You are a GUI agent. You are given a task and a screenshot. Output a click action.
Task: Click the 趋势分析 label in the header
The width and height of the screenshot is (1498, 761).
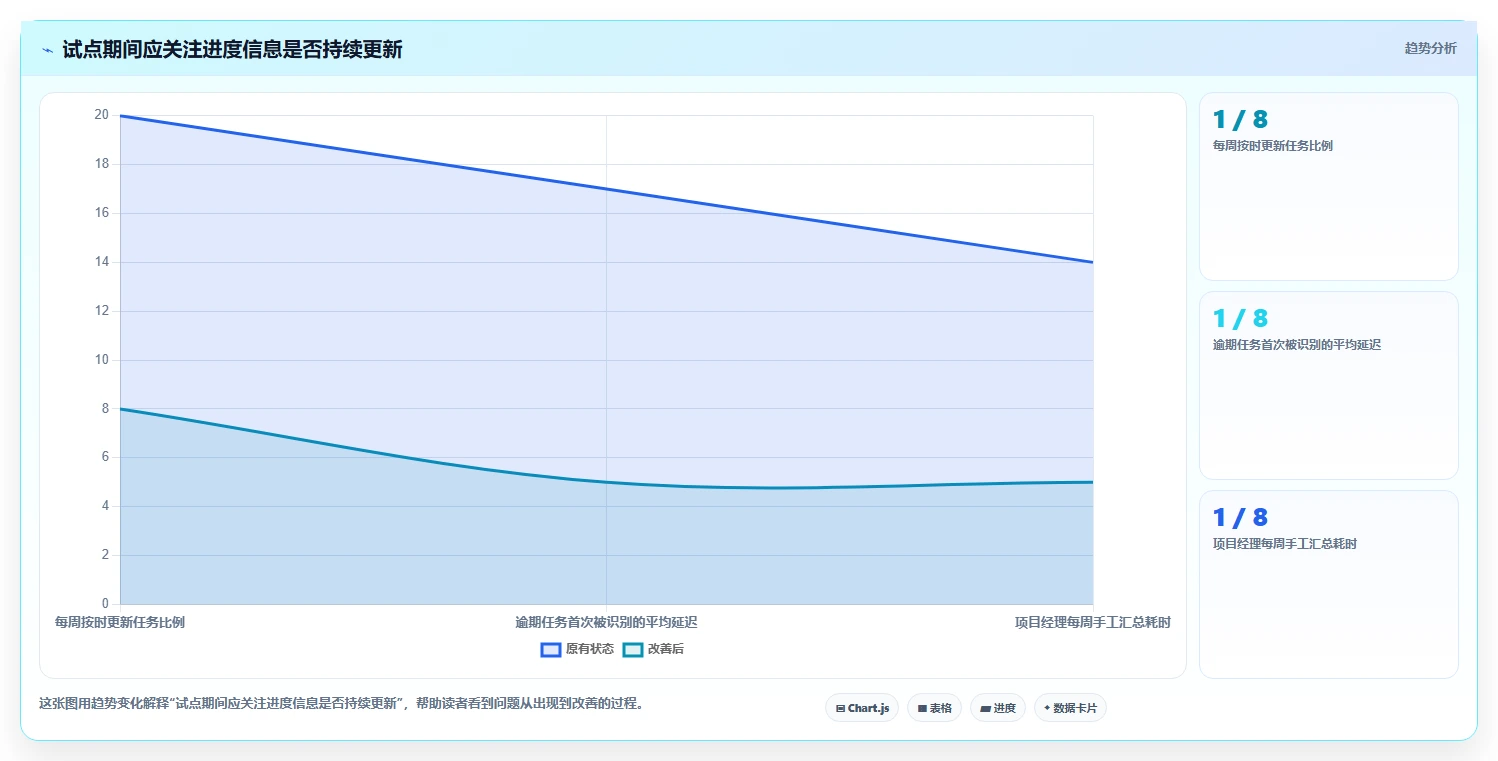tap(1430, 48)
